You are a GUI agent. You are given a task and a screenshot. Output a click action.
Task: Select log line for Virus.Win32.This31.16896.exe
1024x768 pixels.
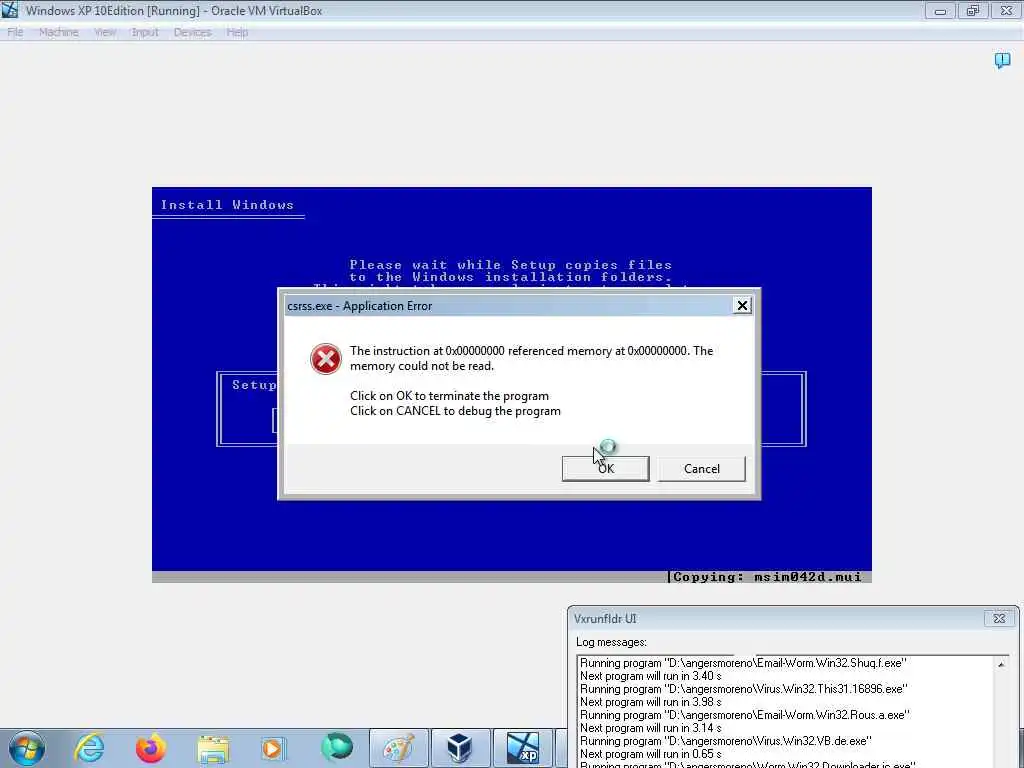pyautogui.click(x=744, y=689)
